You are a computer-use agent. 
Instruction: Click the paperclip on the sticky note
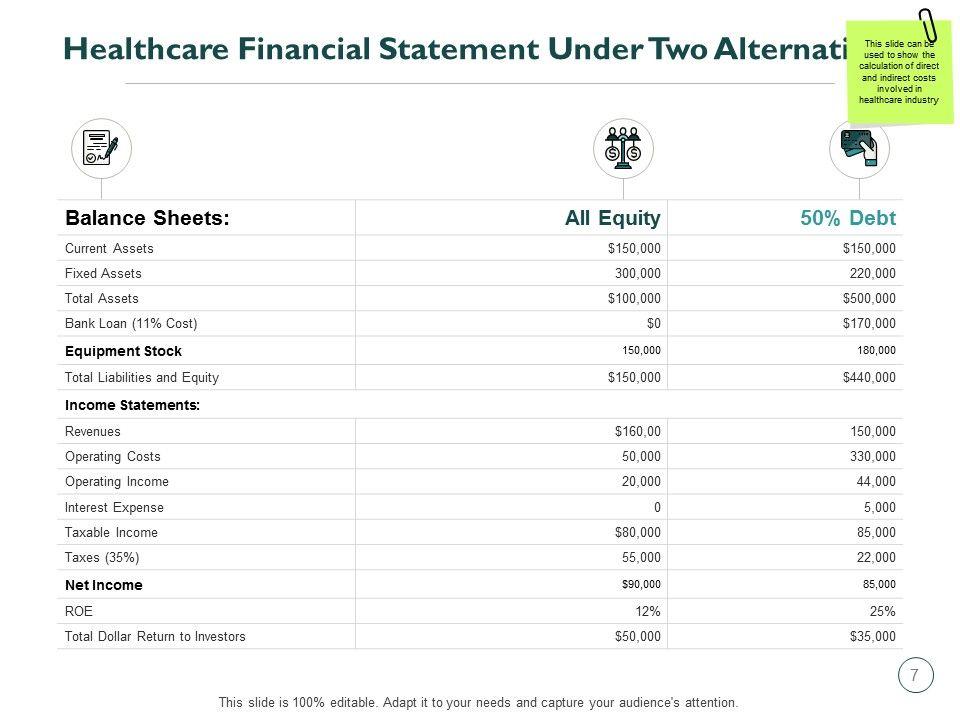click(x=929, y=27)
